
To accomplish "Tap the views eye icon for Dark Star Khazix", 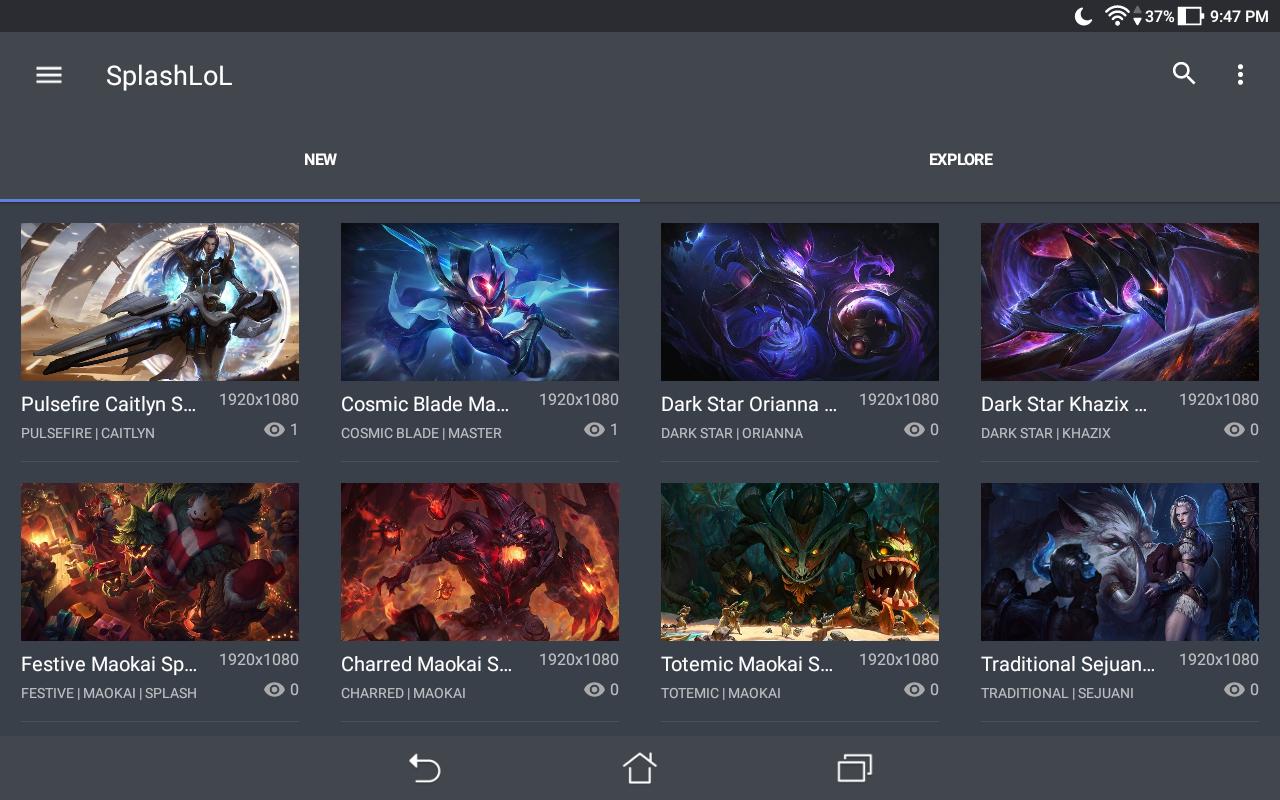I will 1234,429.
